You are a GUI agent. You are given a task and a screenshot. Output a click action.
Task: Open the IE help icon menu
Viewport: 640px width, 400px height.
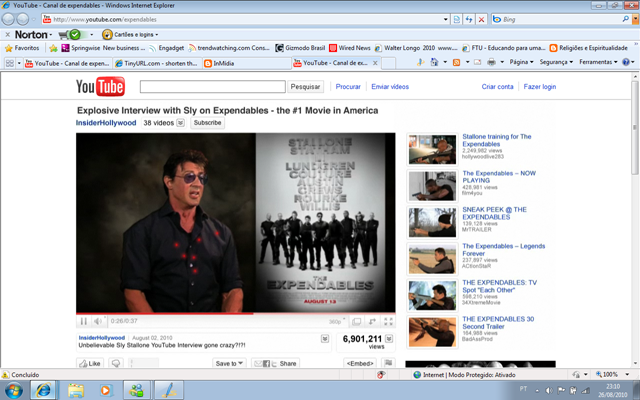(628, 62)
